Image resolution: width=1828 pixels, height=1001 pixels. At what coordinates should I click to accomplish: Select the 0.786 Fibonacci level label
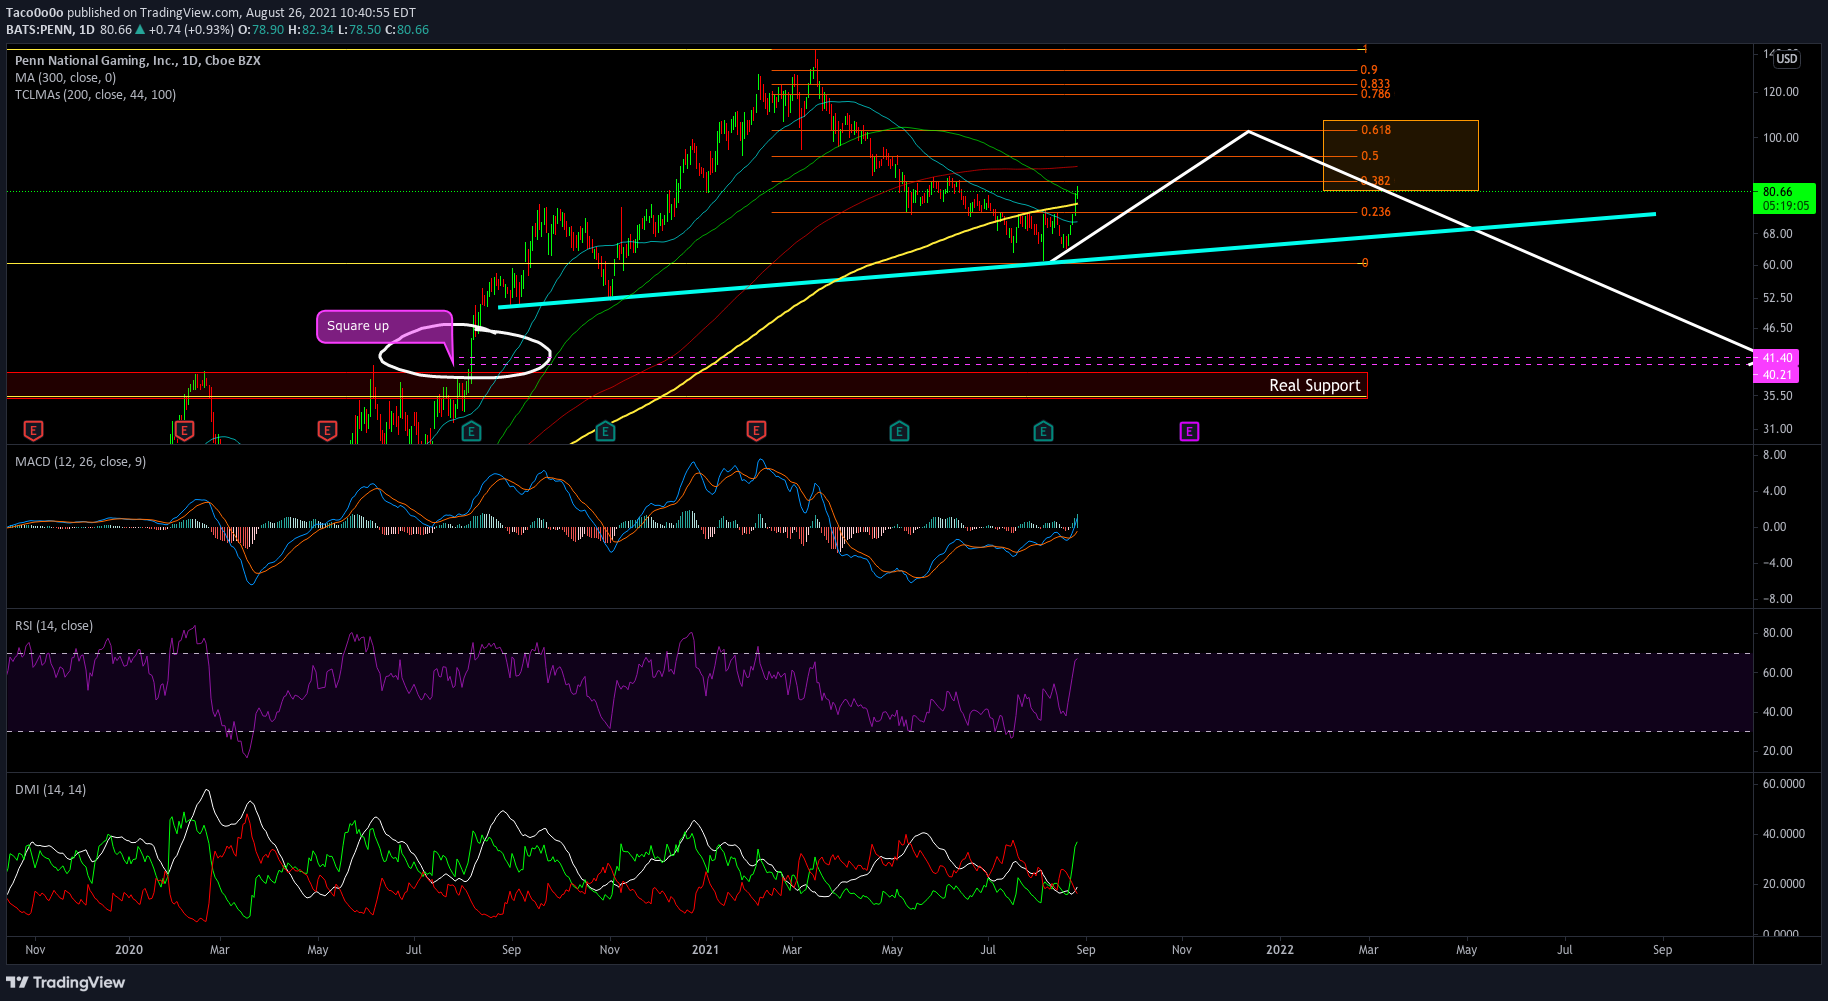(x=1376, y=94)
